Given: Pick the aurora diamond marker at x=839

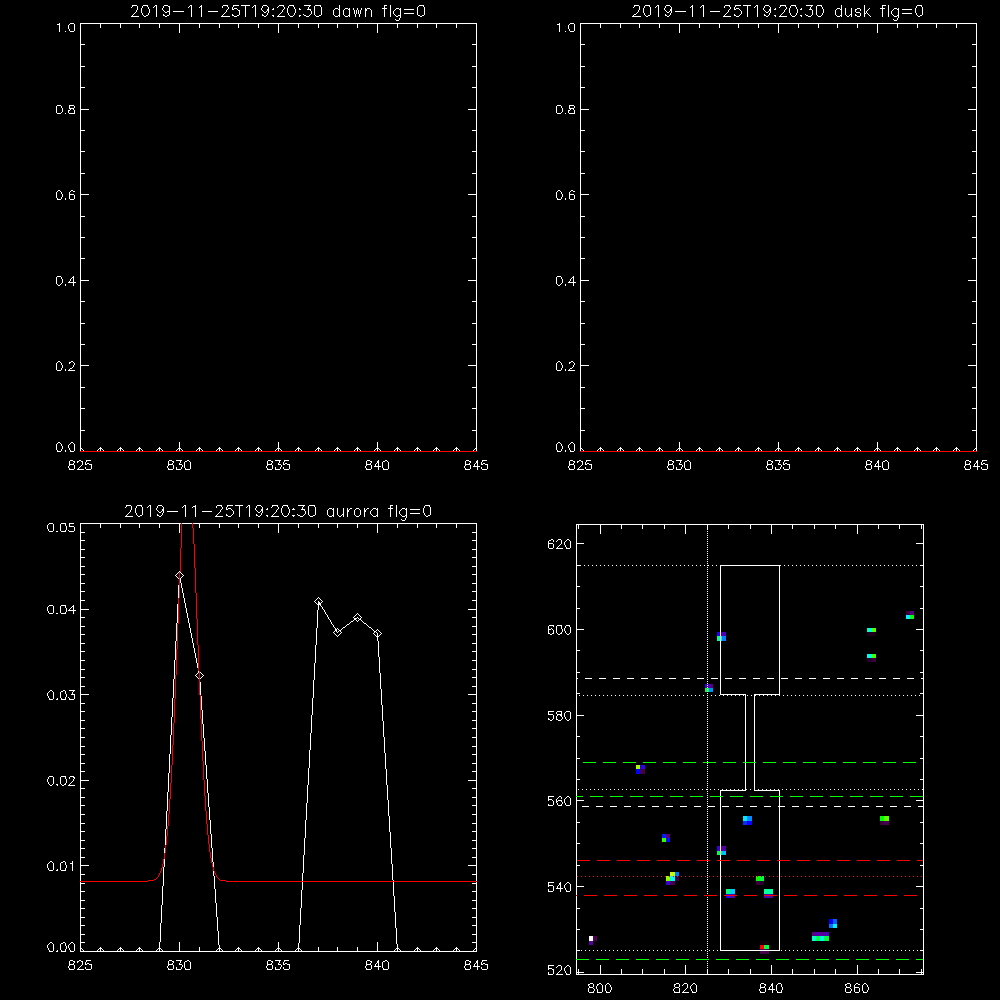Looking at the screenshot, I should [x=358, y=617].
